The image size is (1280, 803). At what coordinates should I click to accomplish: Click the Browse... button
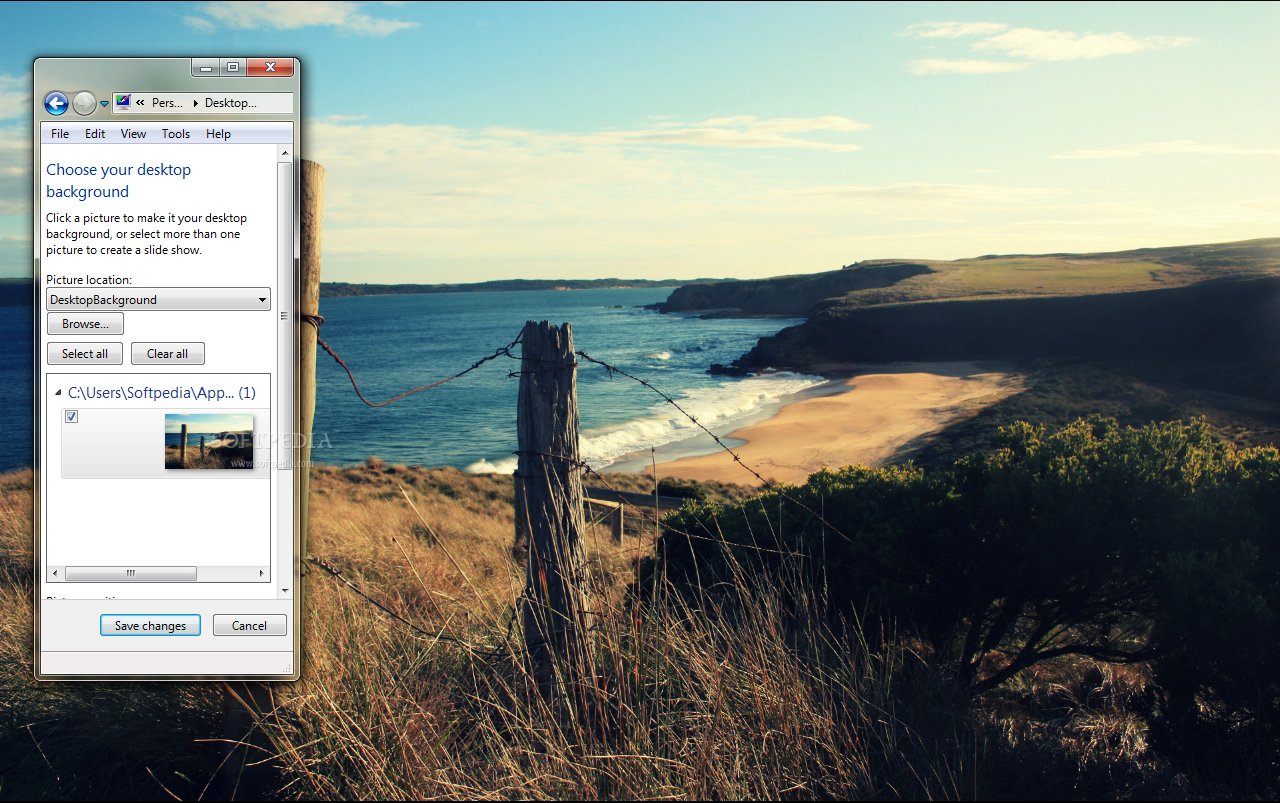pos(85,324)
